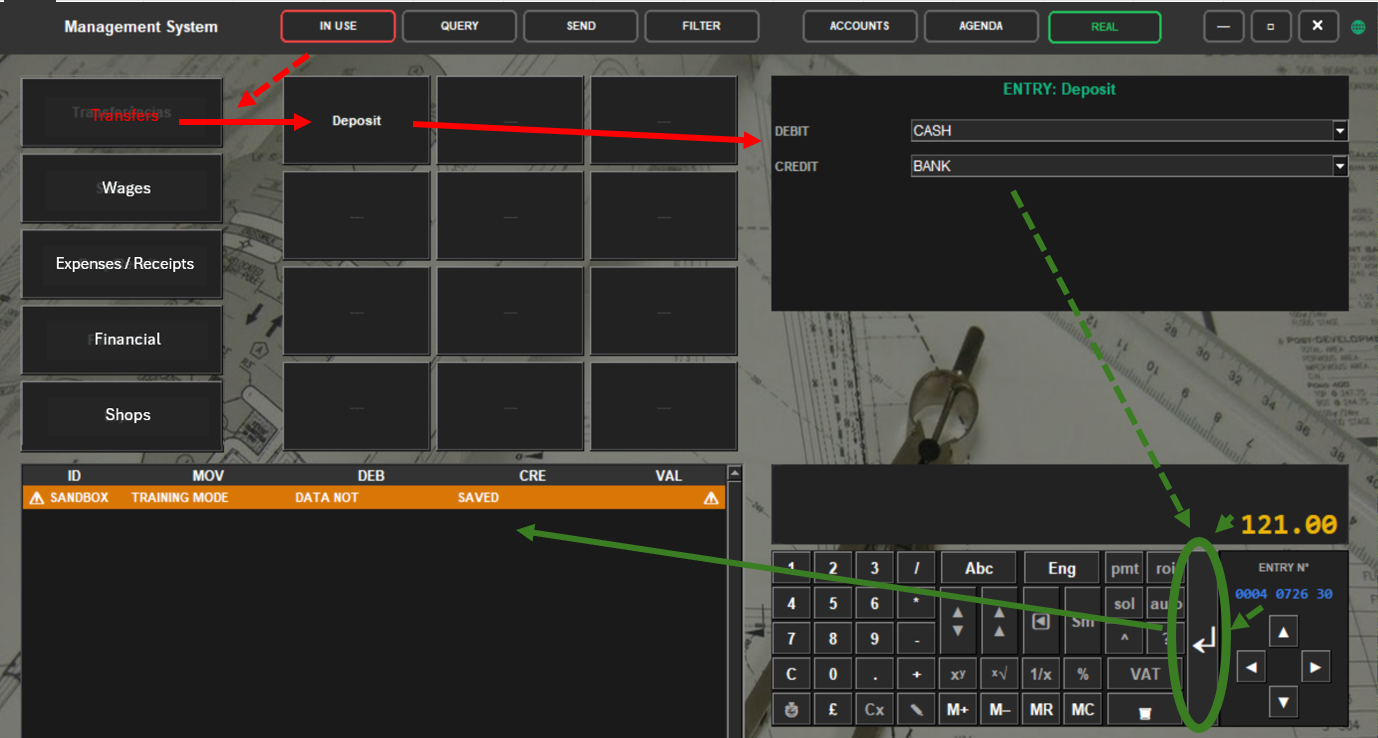Click the warning triangle at right end of orange row
Image resolution: width=1378 pixels, height=738 pixels.
[x=711, y=497]
